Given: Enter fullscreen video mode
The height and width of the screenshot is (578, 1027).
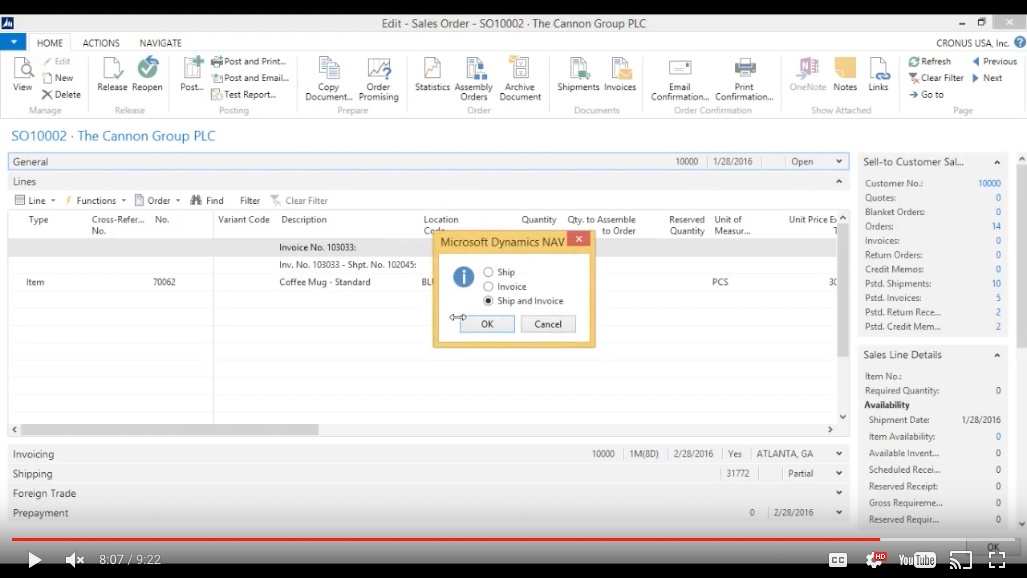Looking at the screenshot, I should [996, 560].
